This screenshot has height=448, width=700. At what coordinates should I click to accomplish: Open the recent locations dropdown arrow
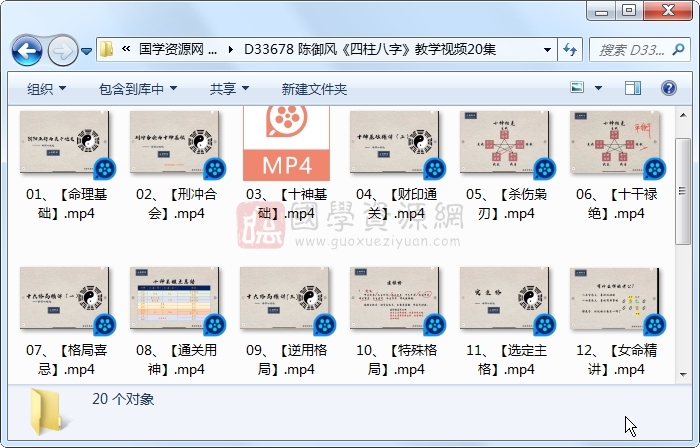[x=87, y=51]
